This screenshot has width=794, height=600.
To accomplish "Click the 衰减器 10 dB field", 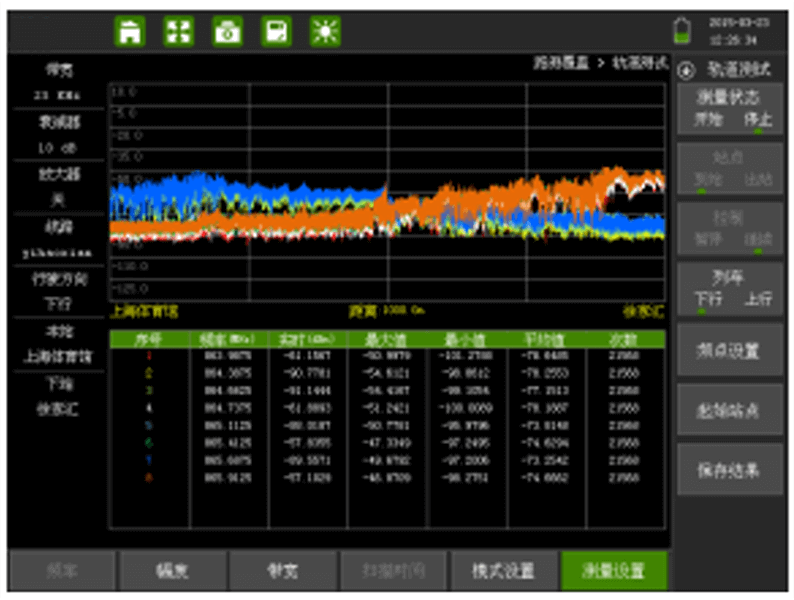I will 58,135.
